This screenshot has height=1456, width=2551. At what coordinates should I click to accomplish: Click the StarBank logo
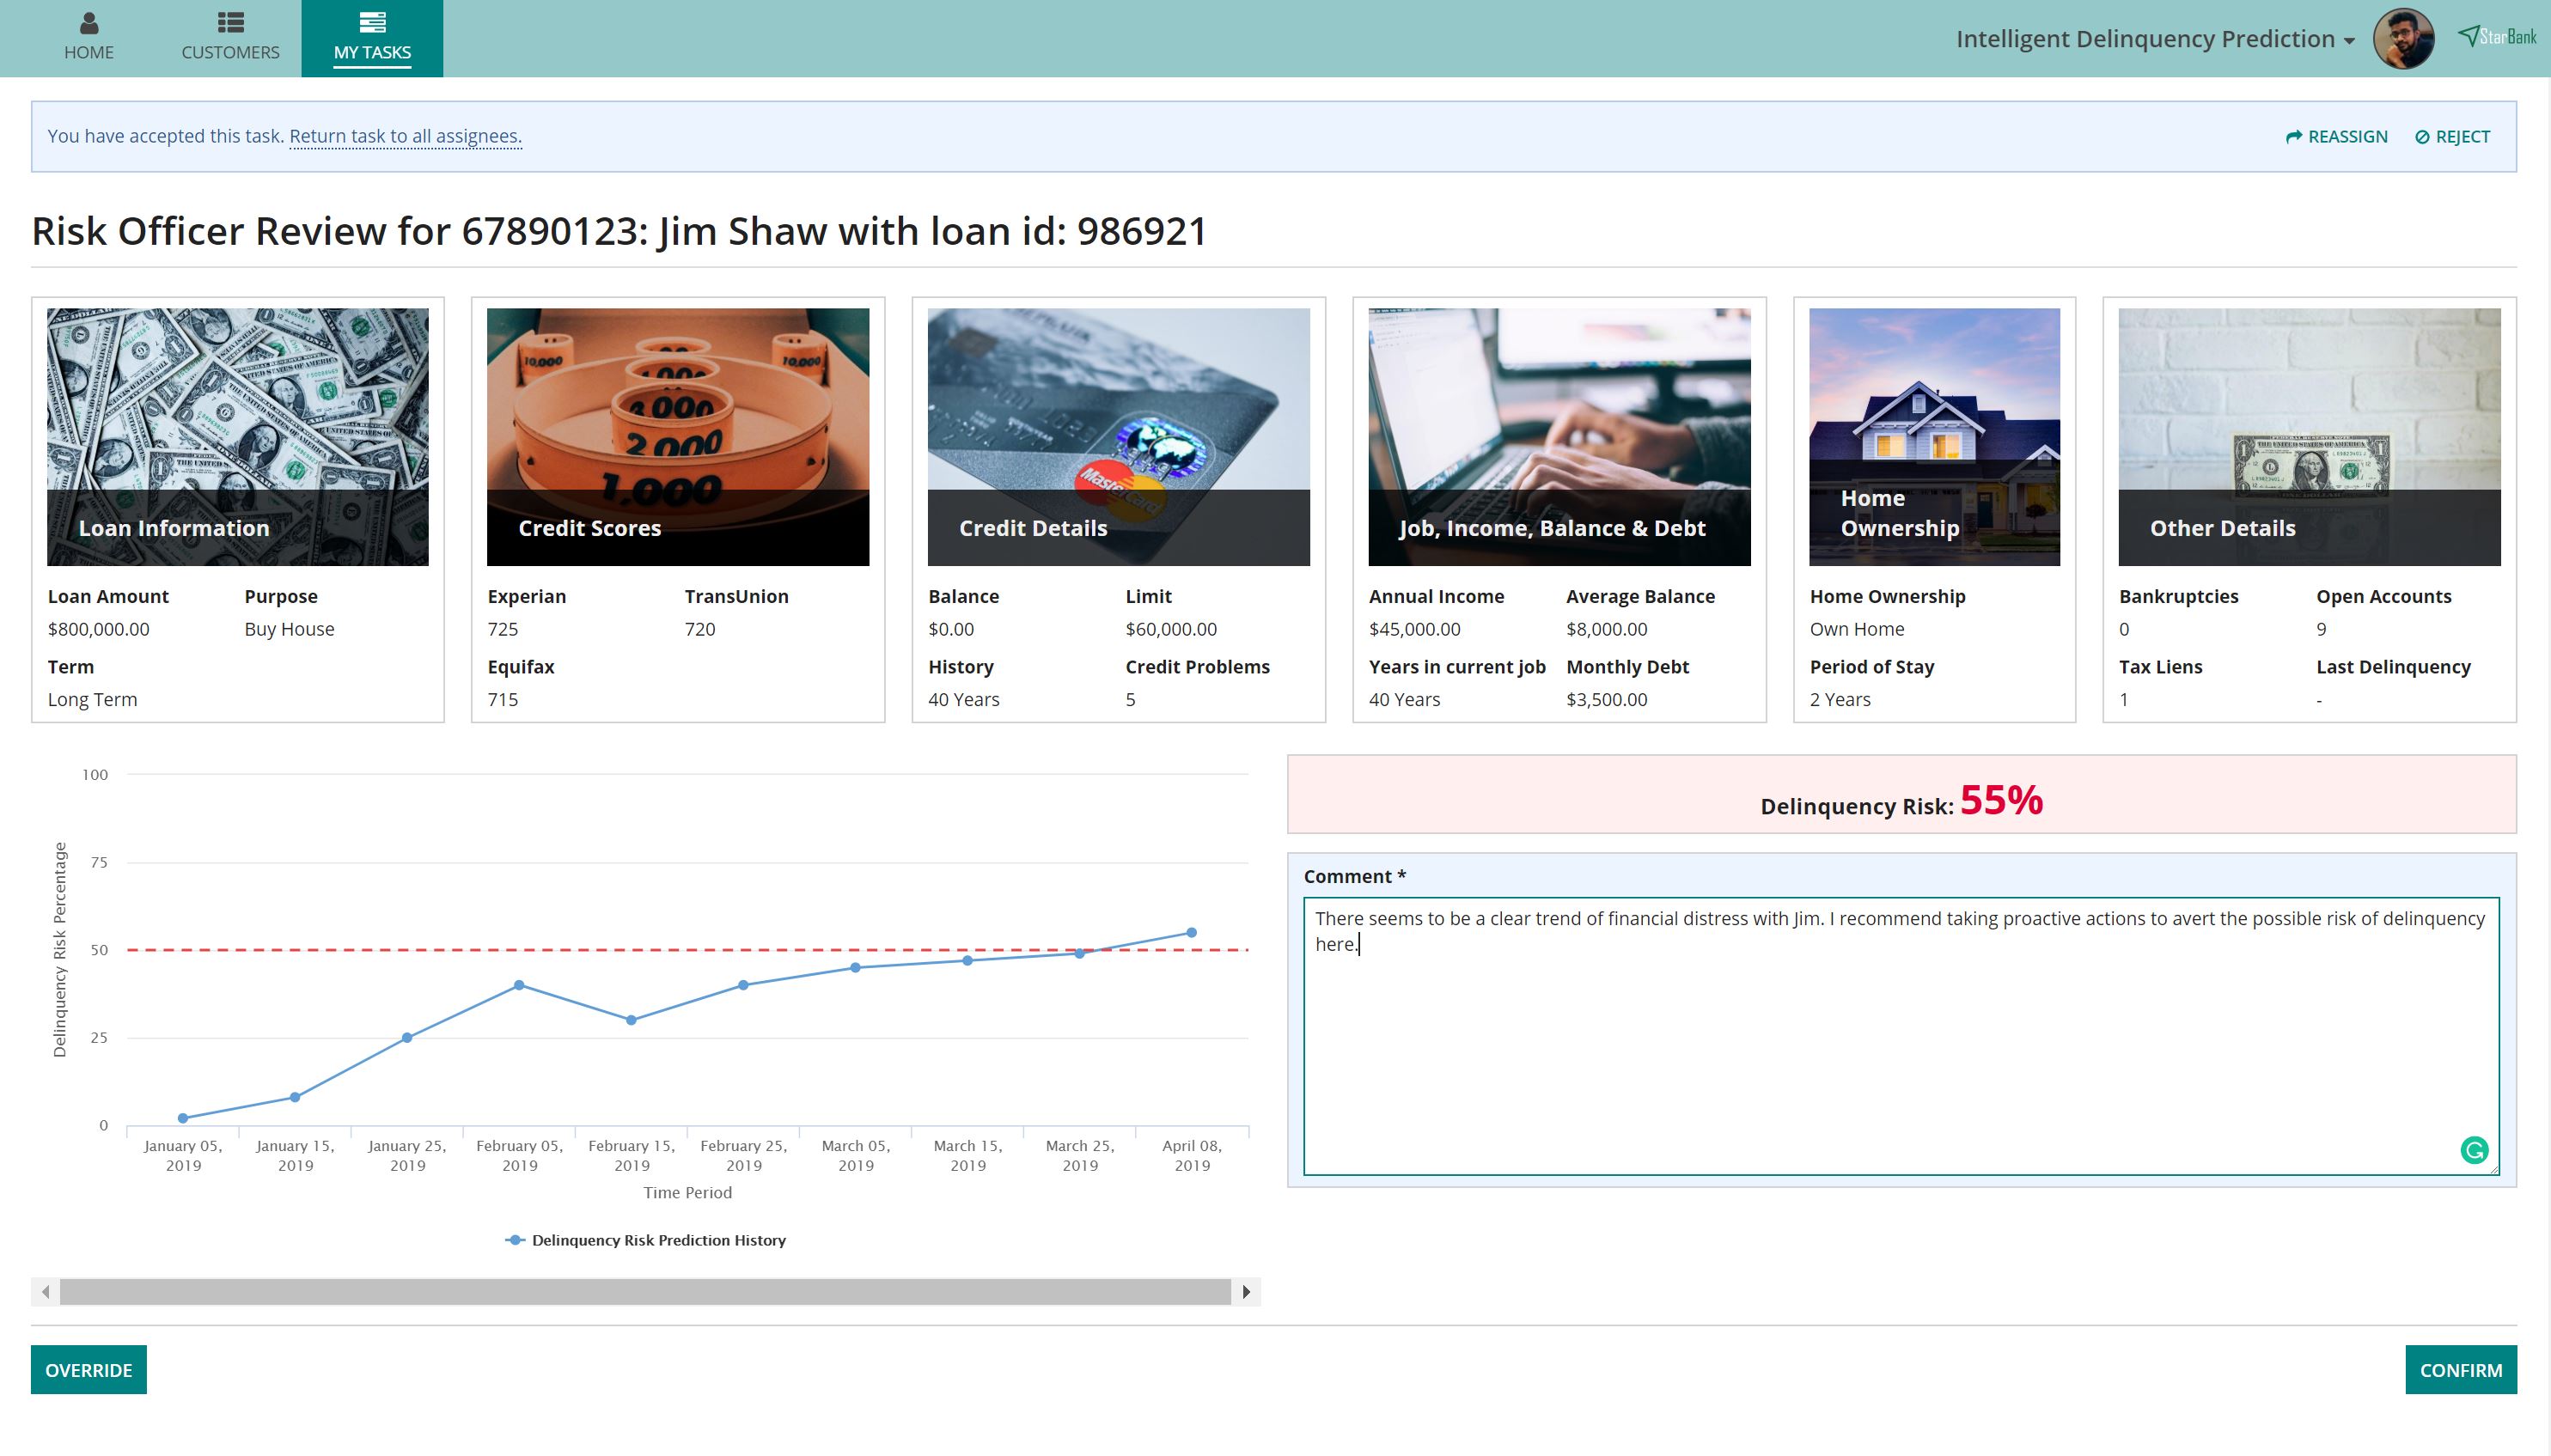click(2497, 37)
